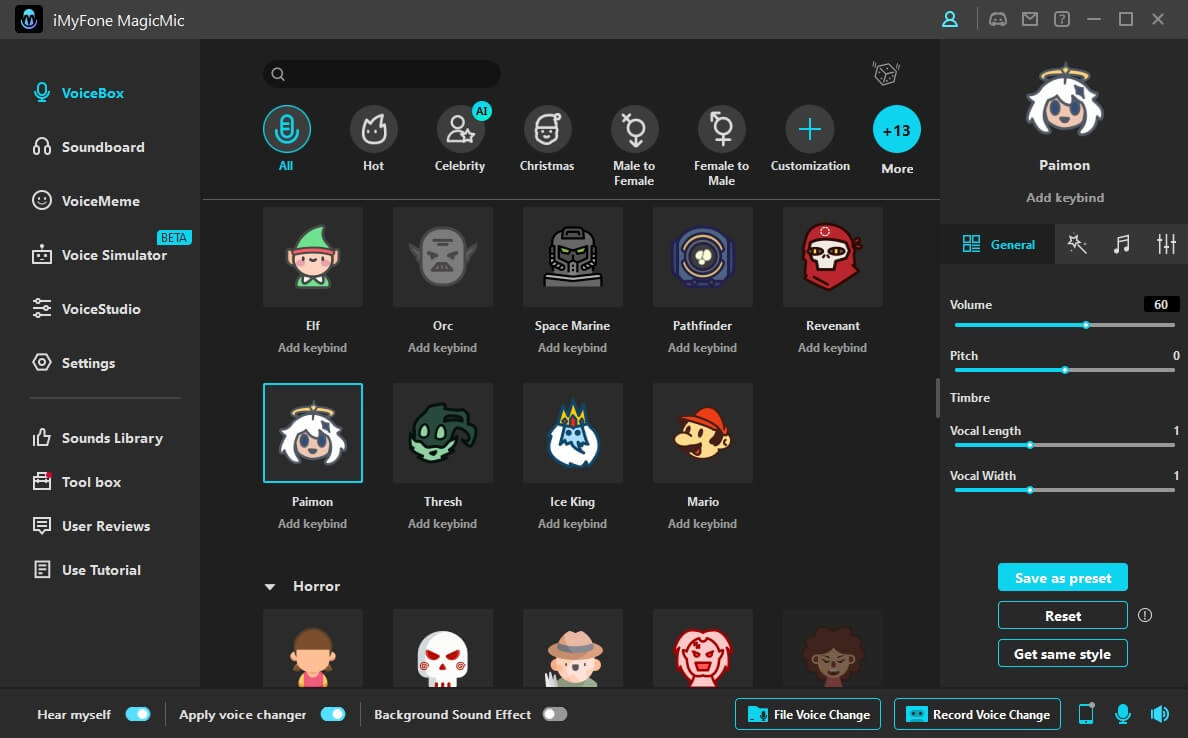Select the Elf voice
Screen dimensions: 1188x738
[313, 258]
